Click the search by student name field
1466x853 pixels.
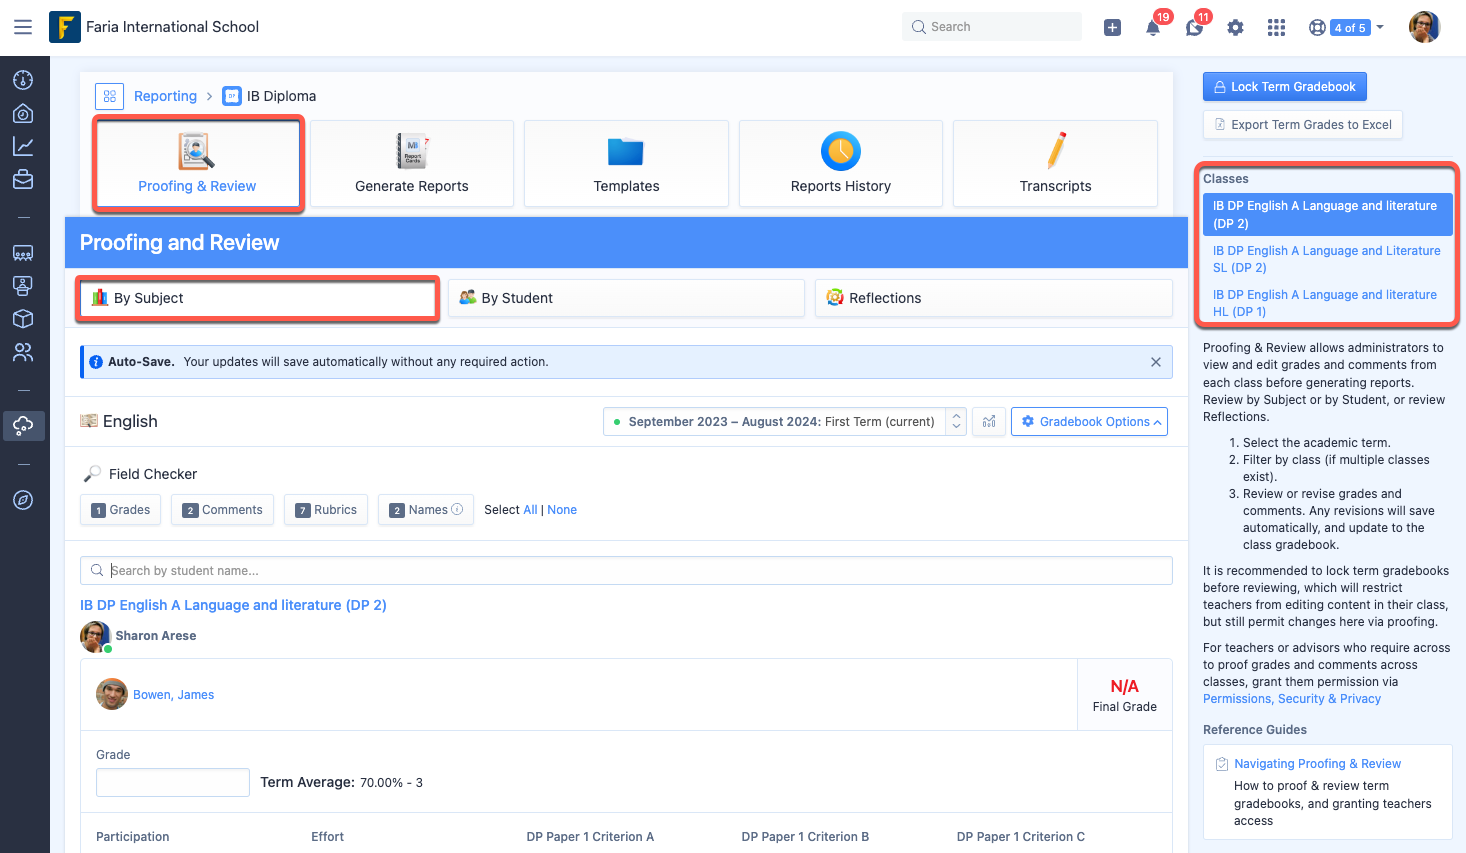tap(626, 571)
